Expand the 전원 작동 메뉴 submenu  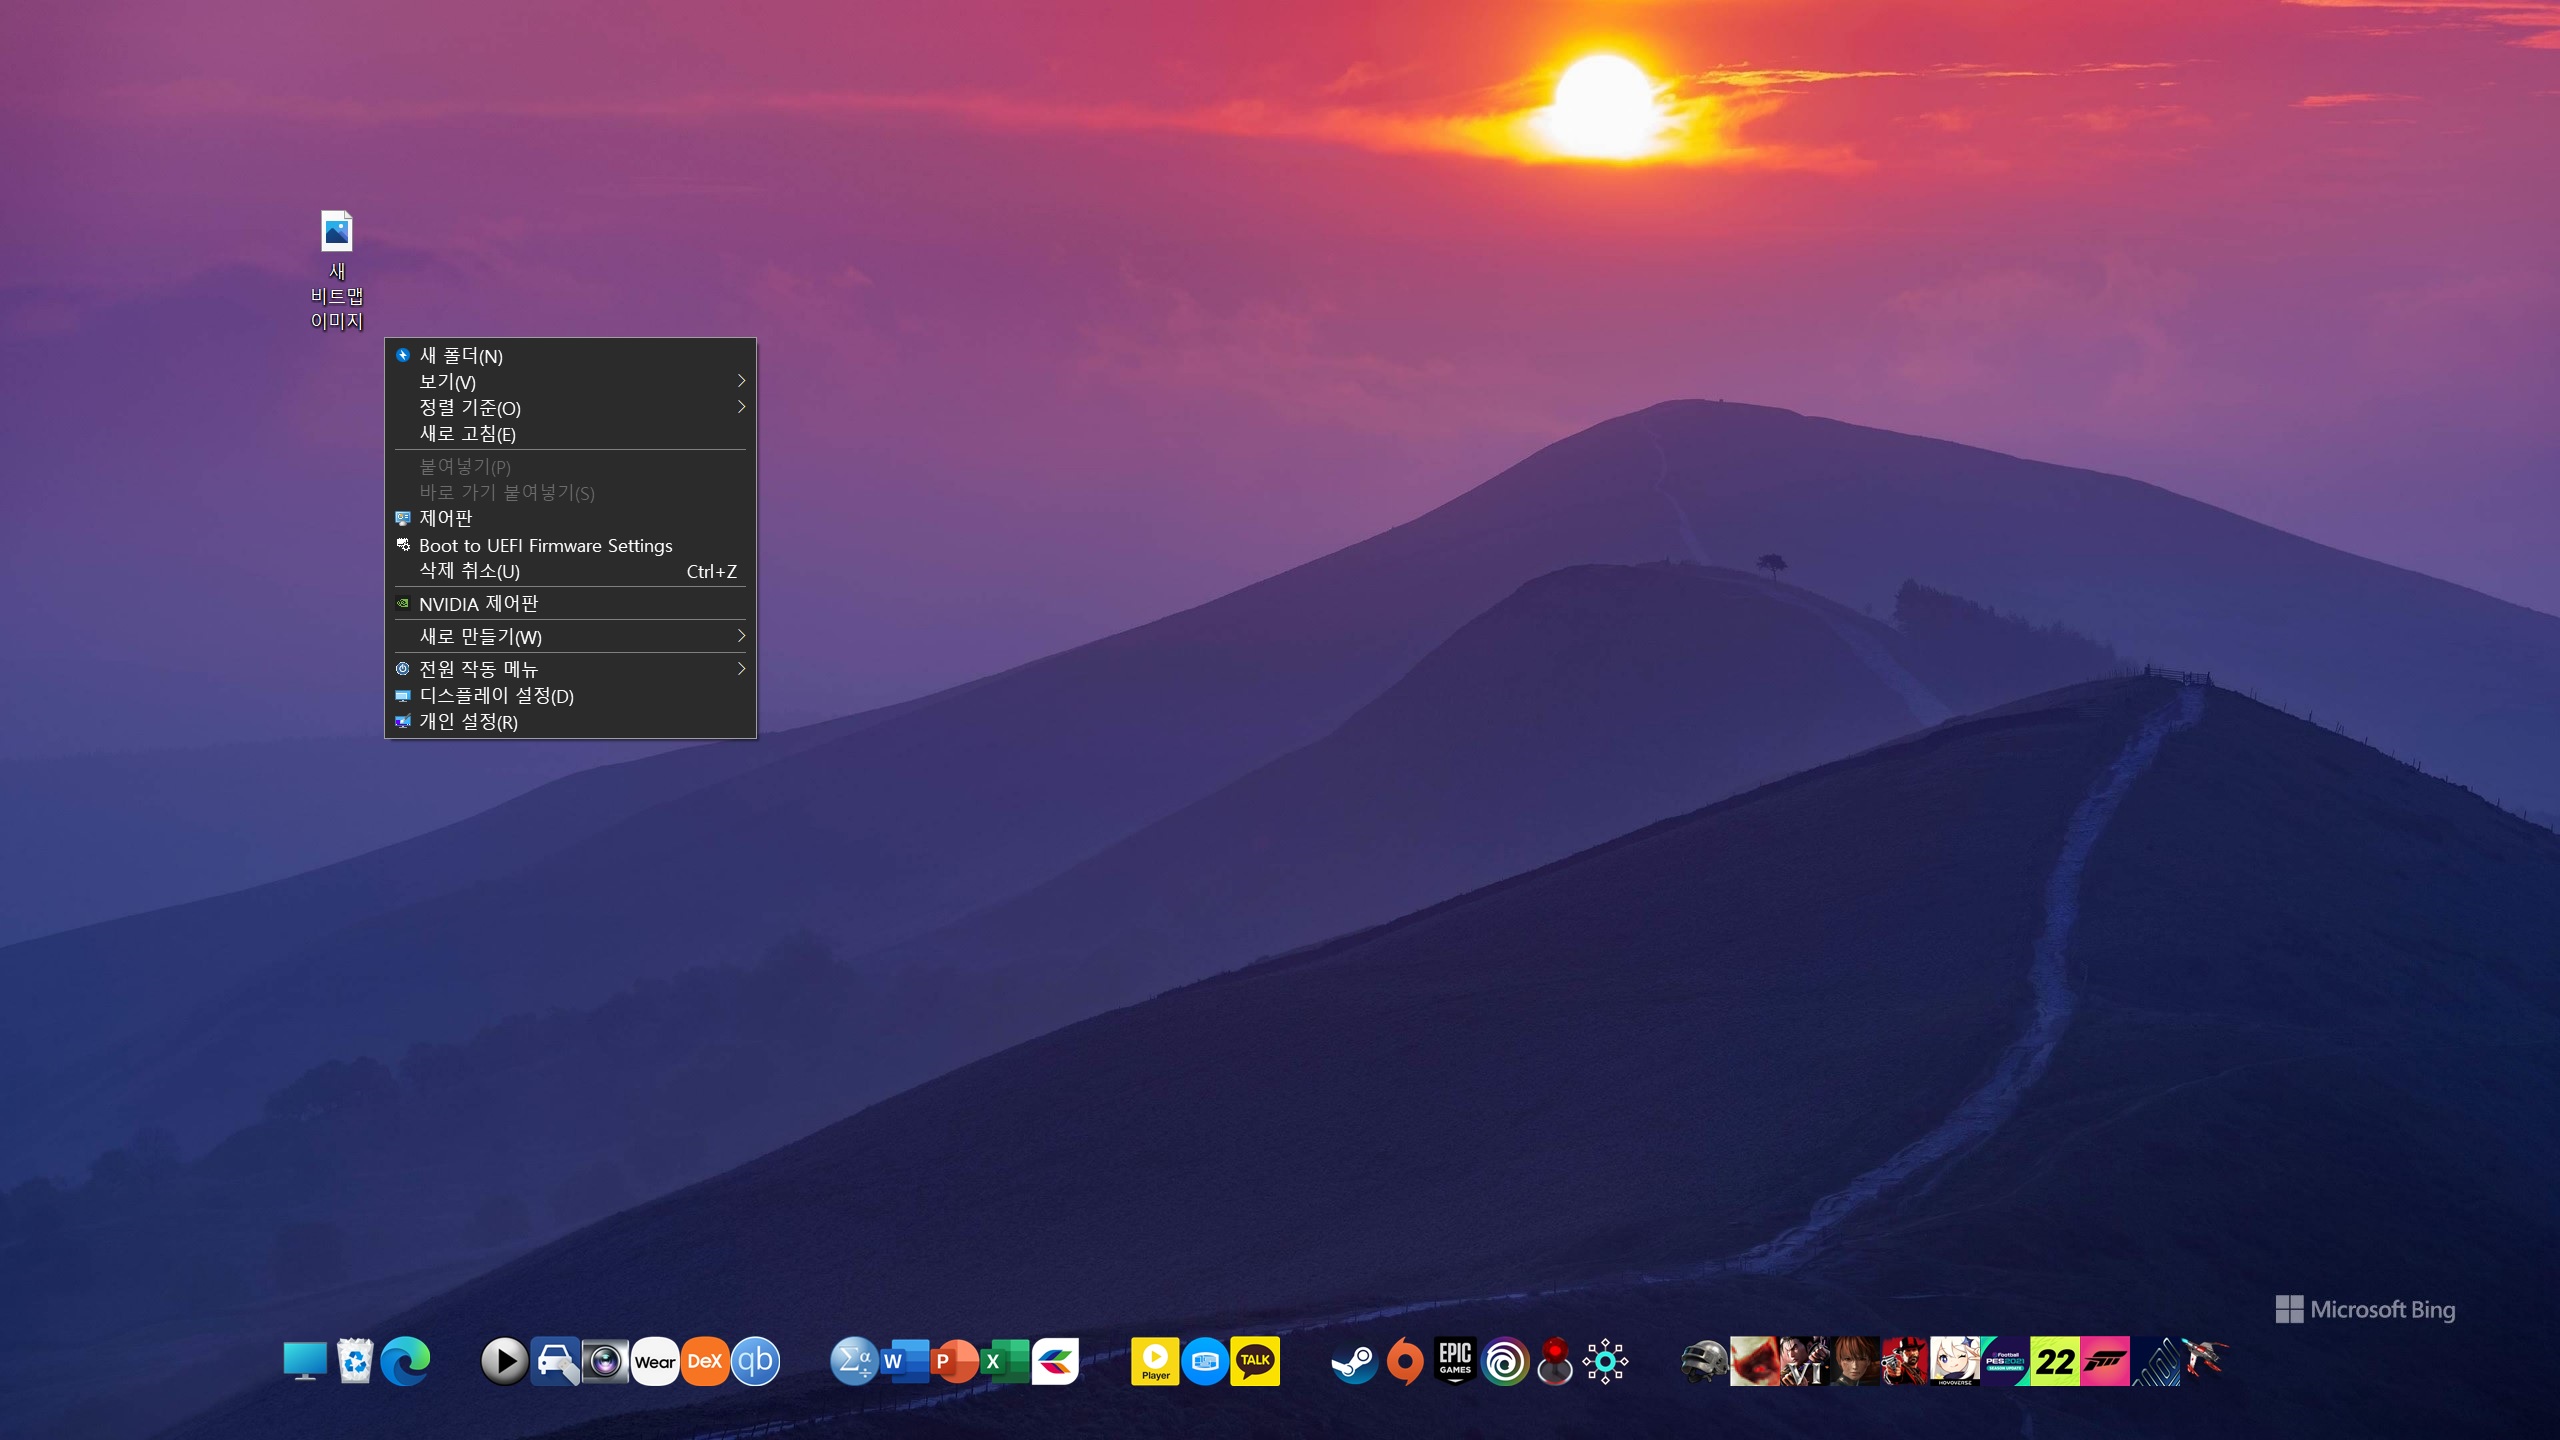(x=570, y=669)
